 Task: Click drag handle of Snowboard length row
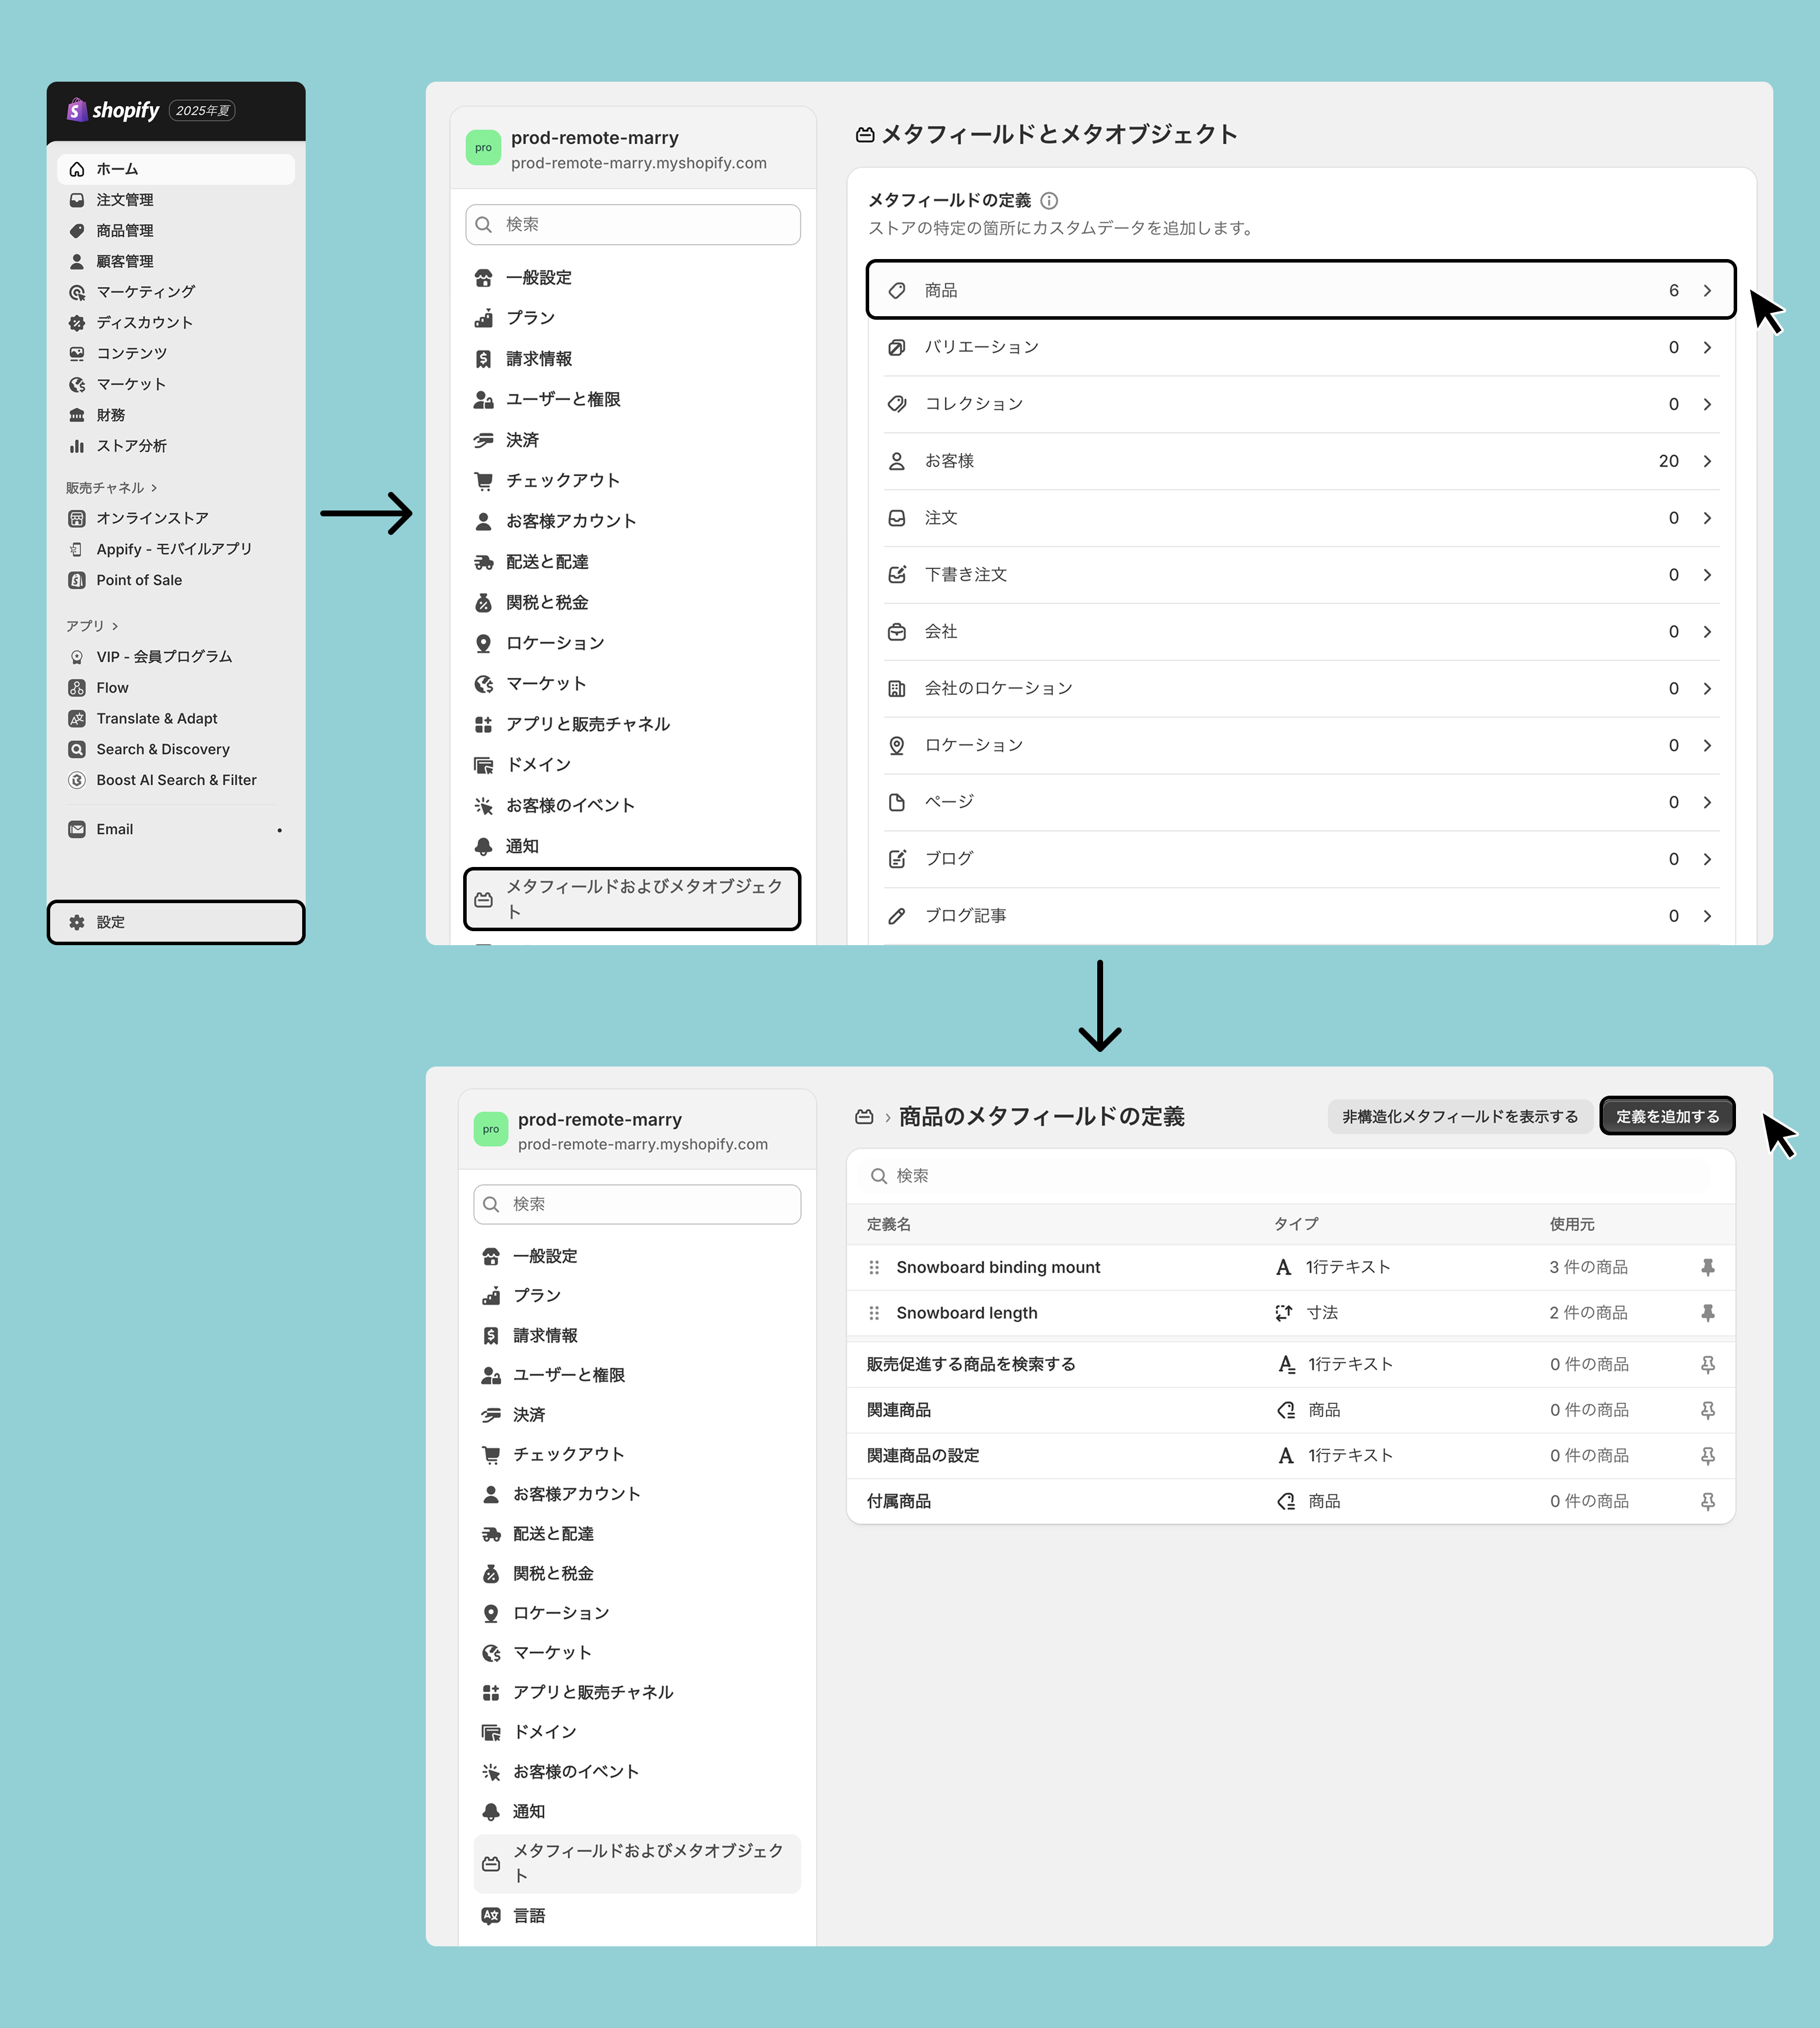(x=874, y=1313)
